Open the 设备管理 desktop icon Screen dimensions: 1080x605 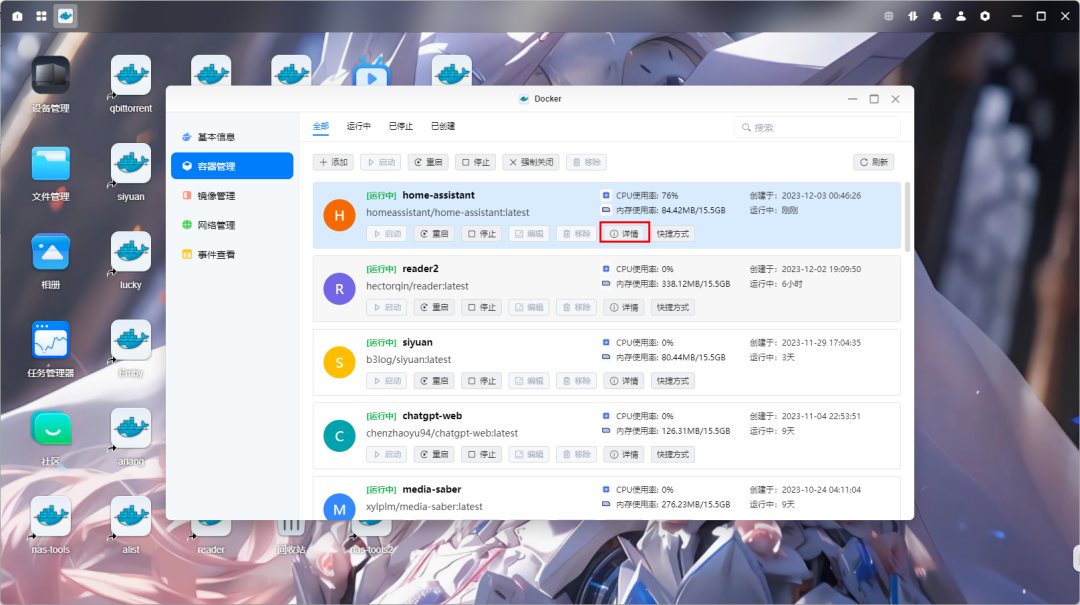click(x=50, y=75)
